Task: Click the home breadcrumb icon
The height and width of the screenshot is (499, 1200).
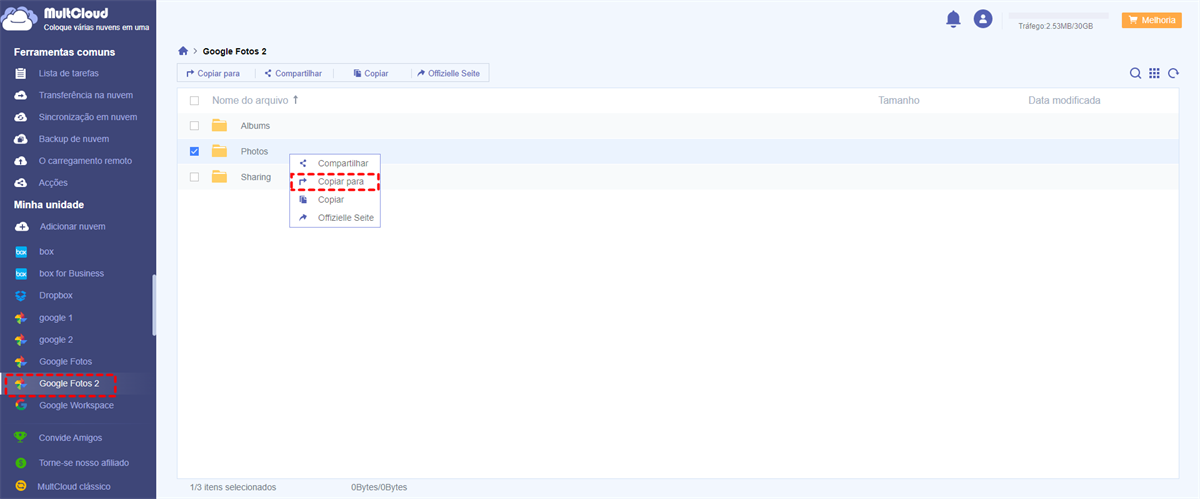Action: pos(183,50)
